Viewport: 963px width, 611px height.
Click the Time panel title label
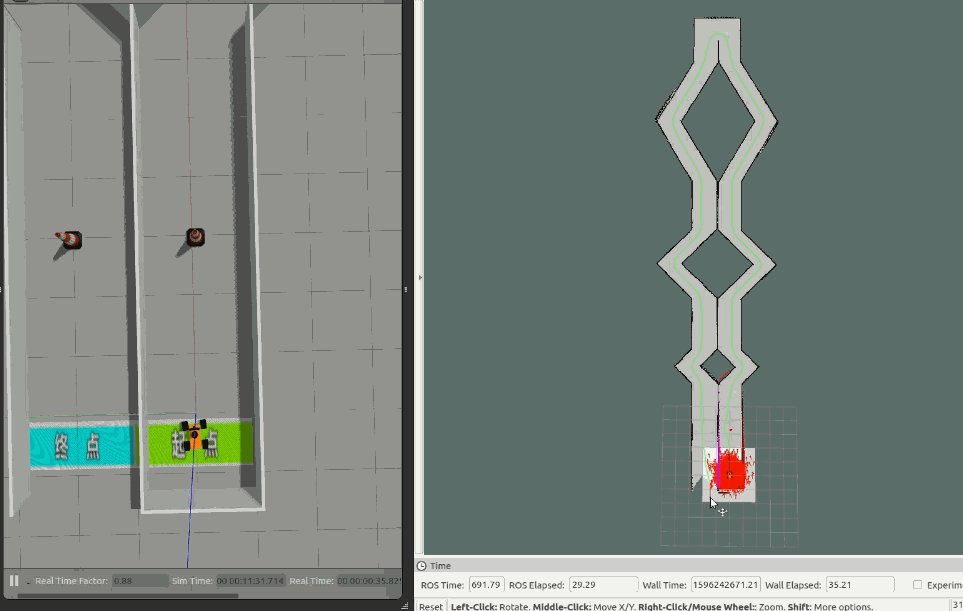pos(440,566)
